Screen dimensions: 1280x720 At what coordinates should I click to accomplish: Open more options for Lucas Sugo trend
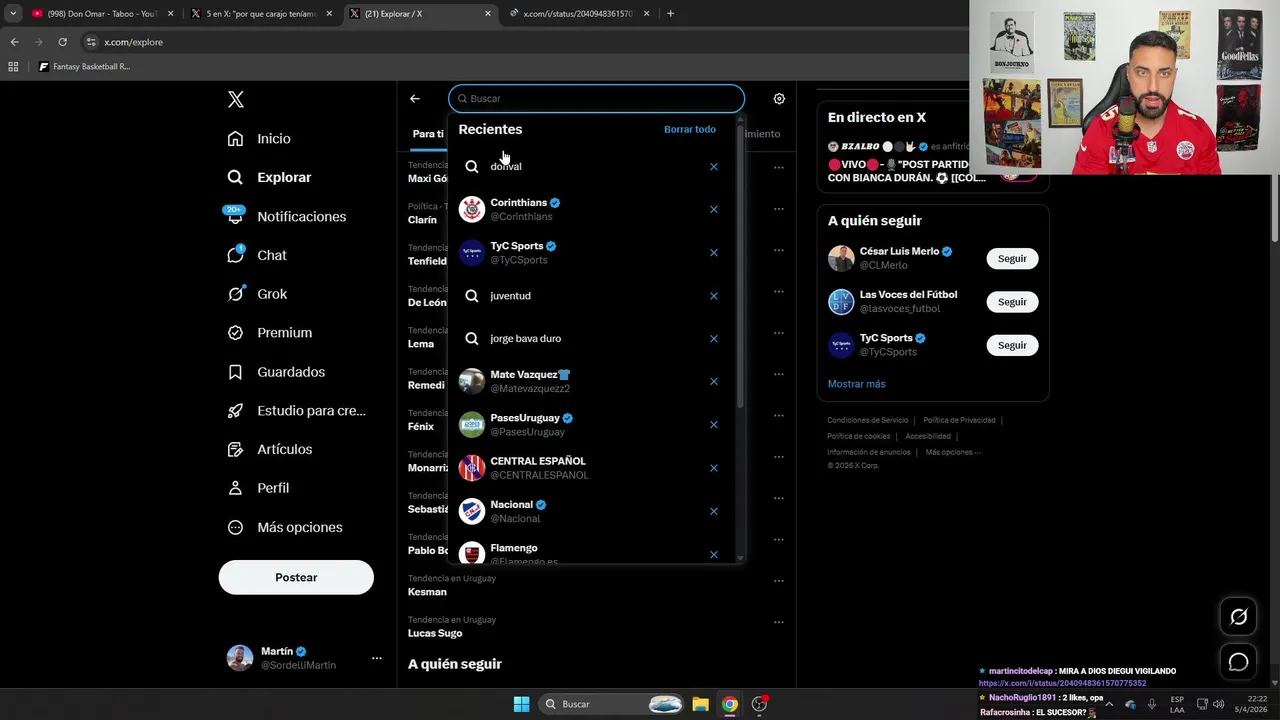tap(778, 622)
